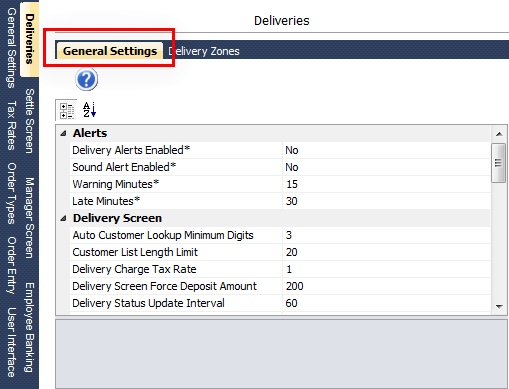This screenshot has width=509, height=389.
Task: Select Delivery Screen Force Deposit Amount row
Action: [x=280, y=286]
